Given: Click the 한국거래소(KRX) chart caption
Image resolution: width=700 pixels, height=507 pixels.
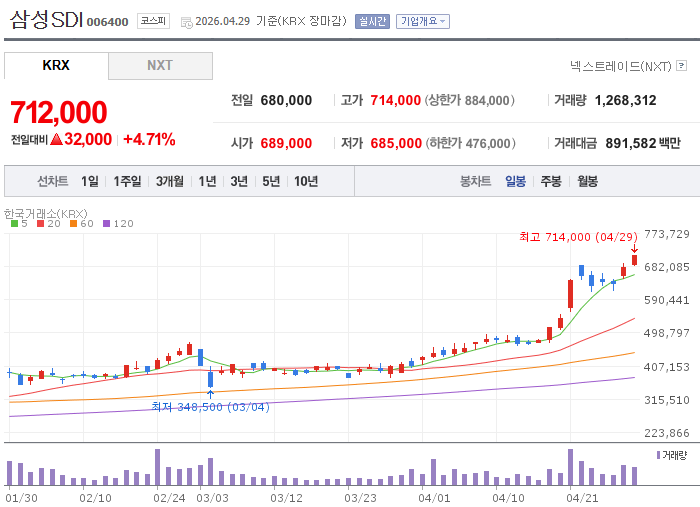Looking at the screenshot, I should click(46, 214).
